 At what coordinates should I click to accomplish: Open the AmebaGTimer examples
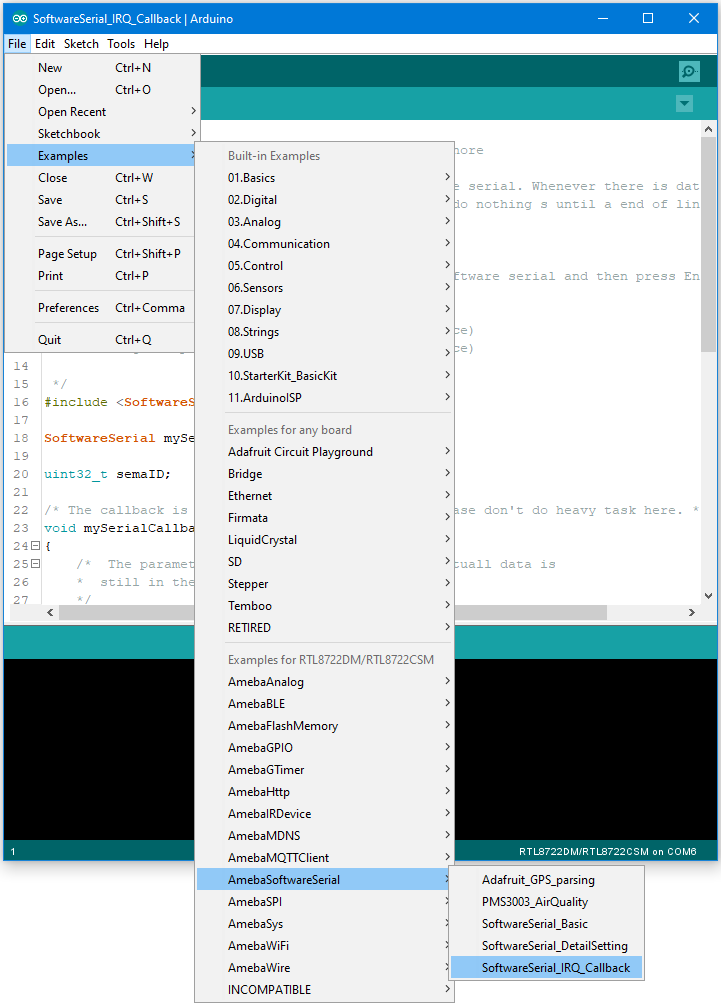325,770
